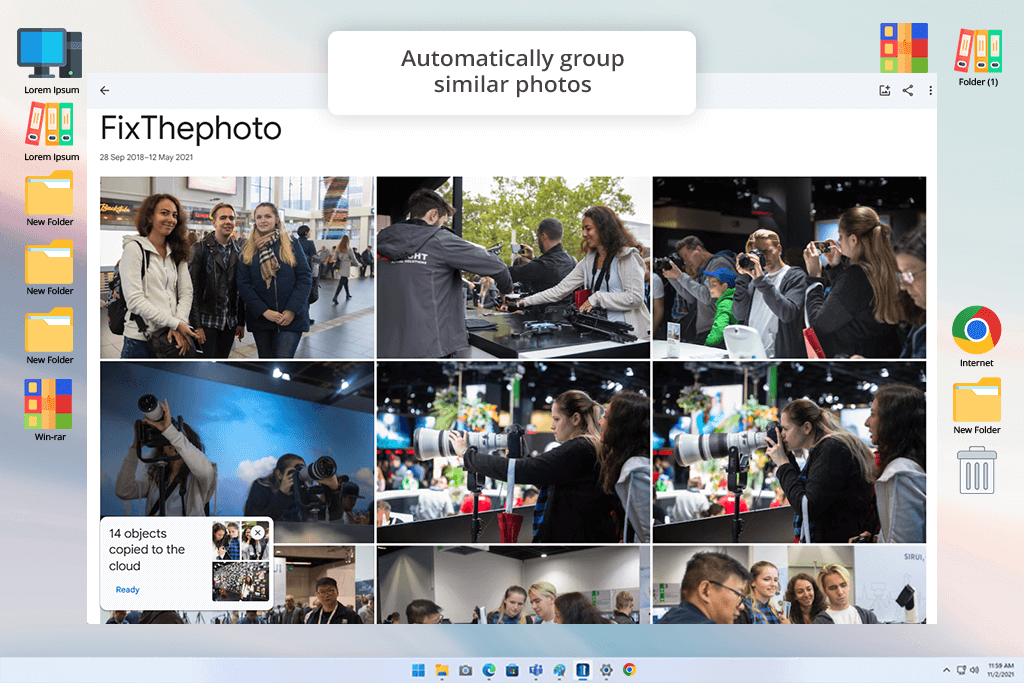Select the binders 'Lorem Ipsum' desktop icon
This screenshot has height=683, width=1024.
pos(50,133)
